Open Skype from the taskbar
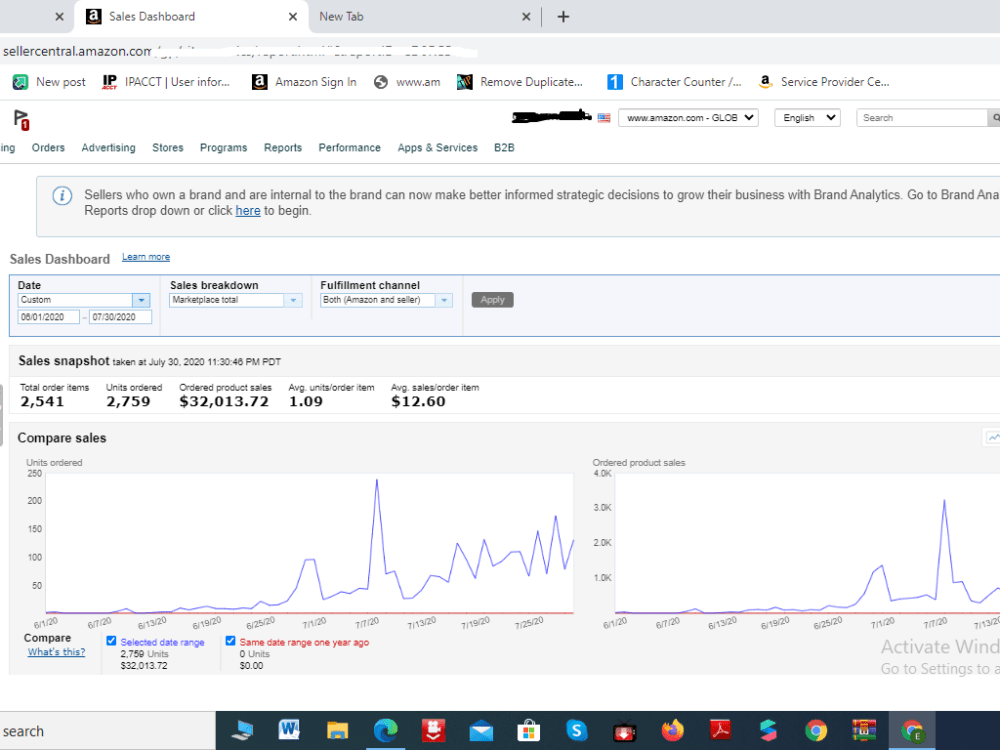The width and height of the screenshot is (1000, 750). (x=577, y=730)
